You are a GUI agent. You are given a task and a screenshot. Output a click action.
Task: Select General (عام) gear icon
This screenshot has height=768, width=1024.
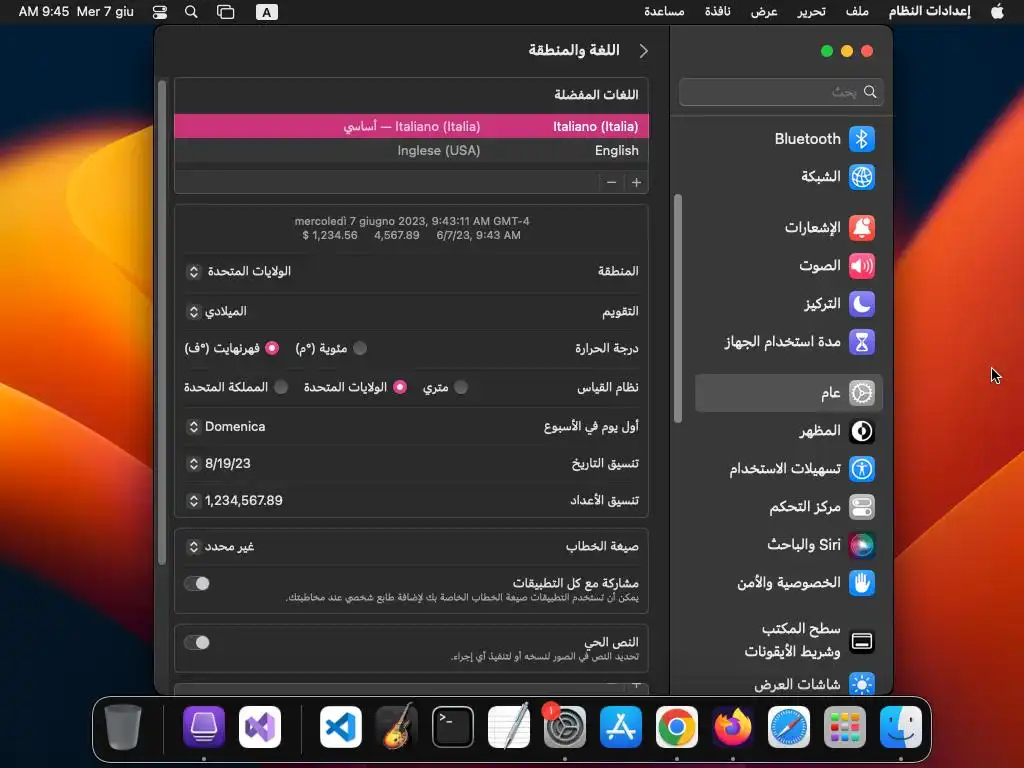[861, 392]
